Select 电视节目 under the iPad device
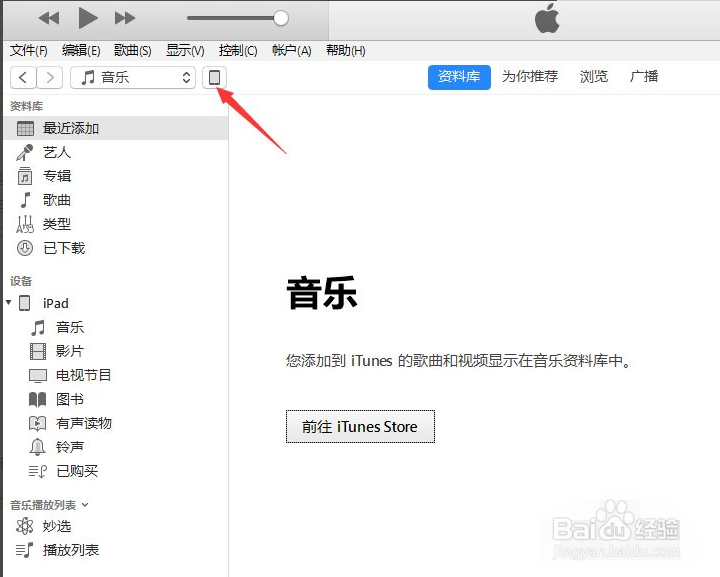The height and width of the screenshot is (577, 720). click(84, 375)
